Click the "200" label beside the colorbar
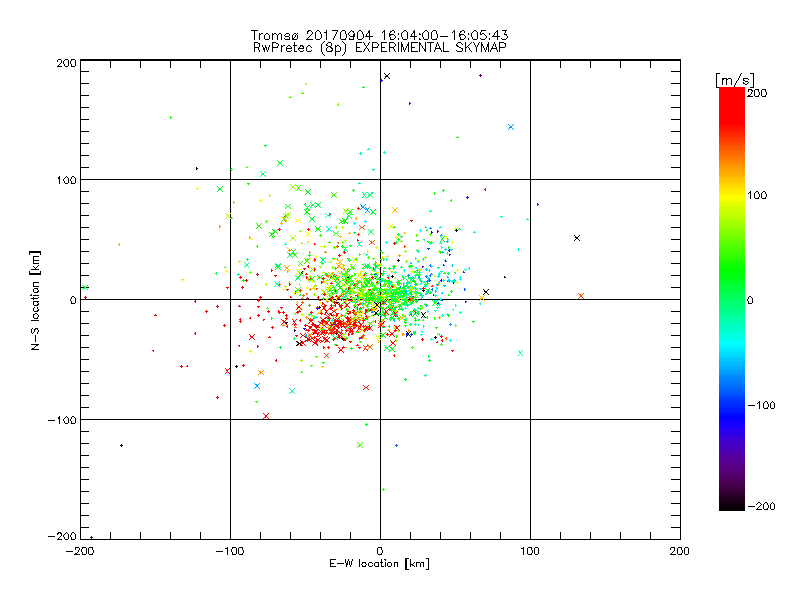The width and height of the screenshot is (800, 600). pos(757,93)
